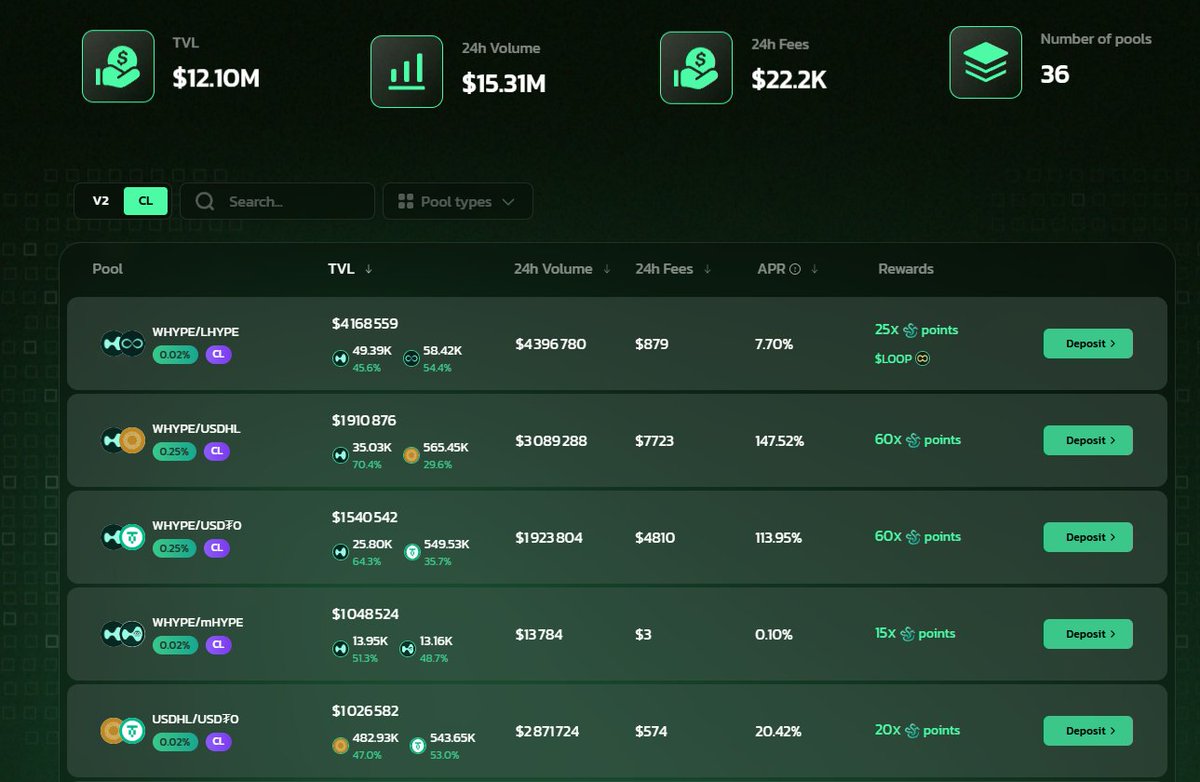Click the WHYPE/LHYPE pool token pair icon

pos(123,343)
